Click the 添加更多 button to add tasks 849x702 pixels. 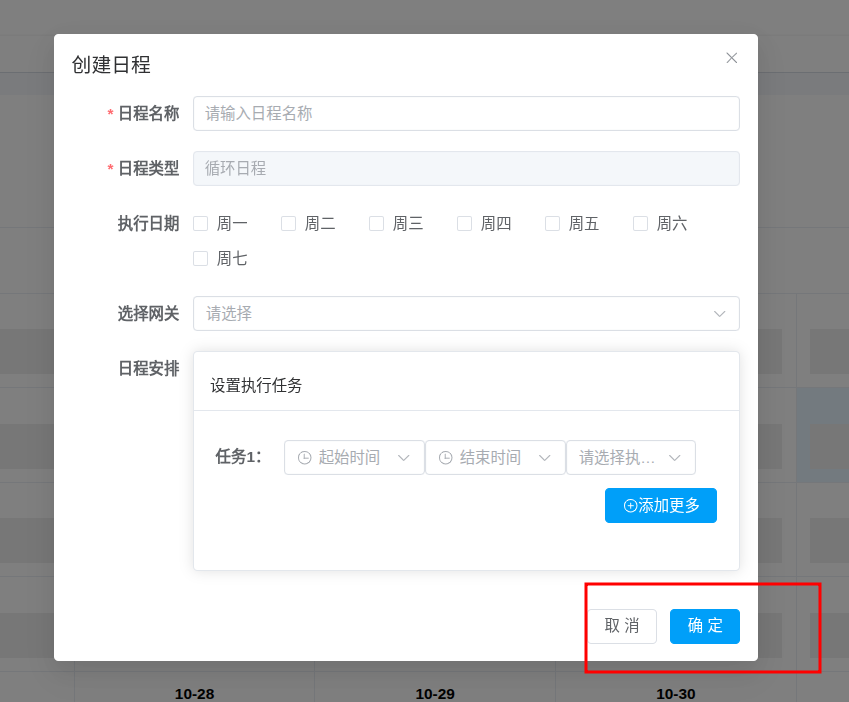pyautogui.click(x=660, y=505)
